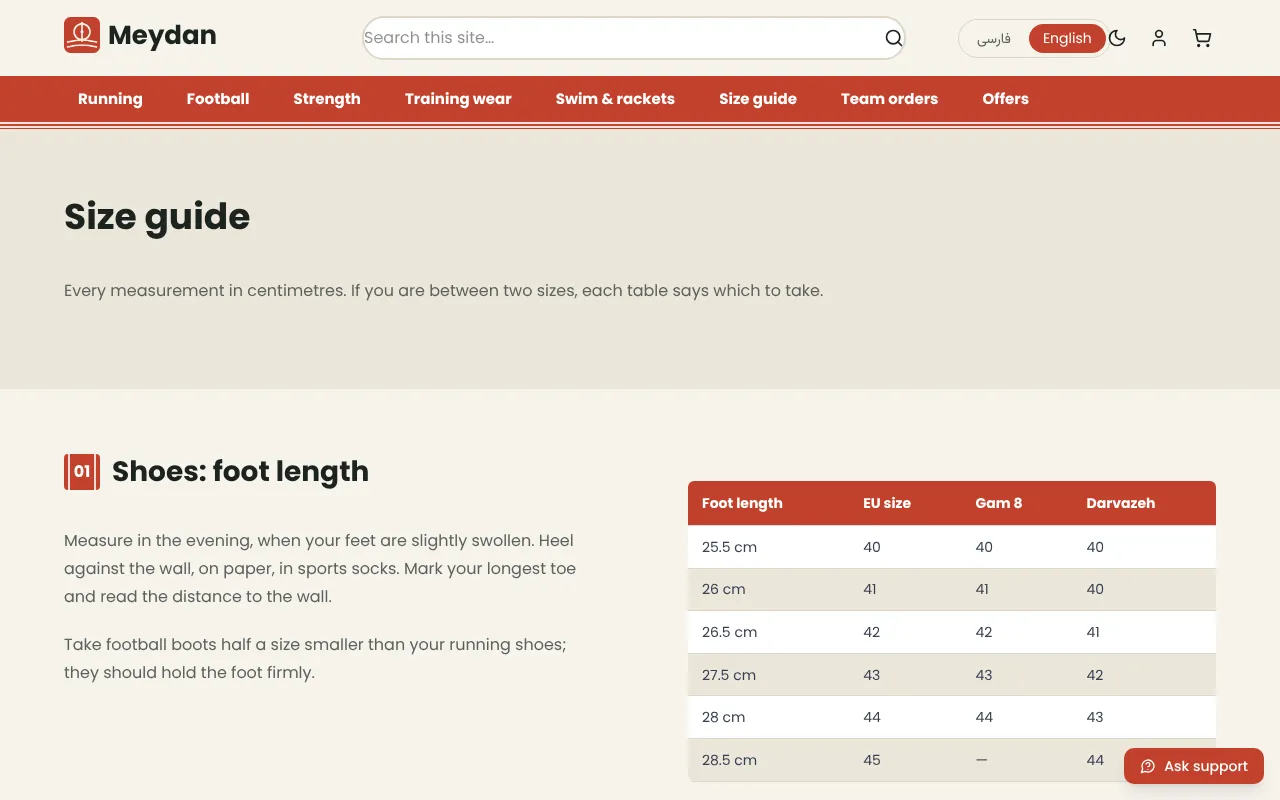Select the 26.5 cm table cell
The width and height of the screenshot is (1280, 800).
pos(768,632)
